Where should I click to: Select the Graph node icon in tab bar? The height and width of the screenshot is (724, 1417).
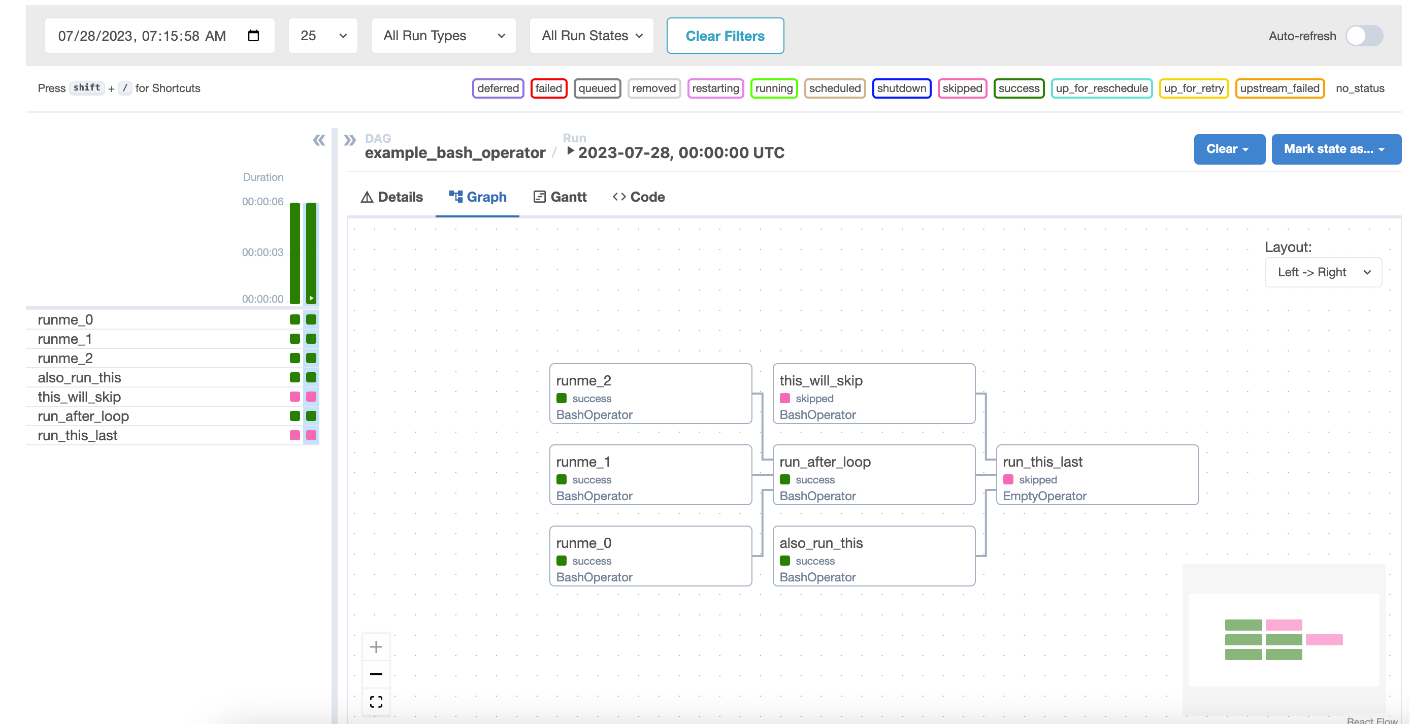click(455, 196)
